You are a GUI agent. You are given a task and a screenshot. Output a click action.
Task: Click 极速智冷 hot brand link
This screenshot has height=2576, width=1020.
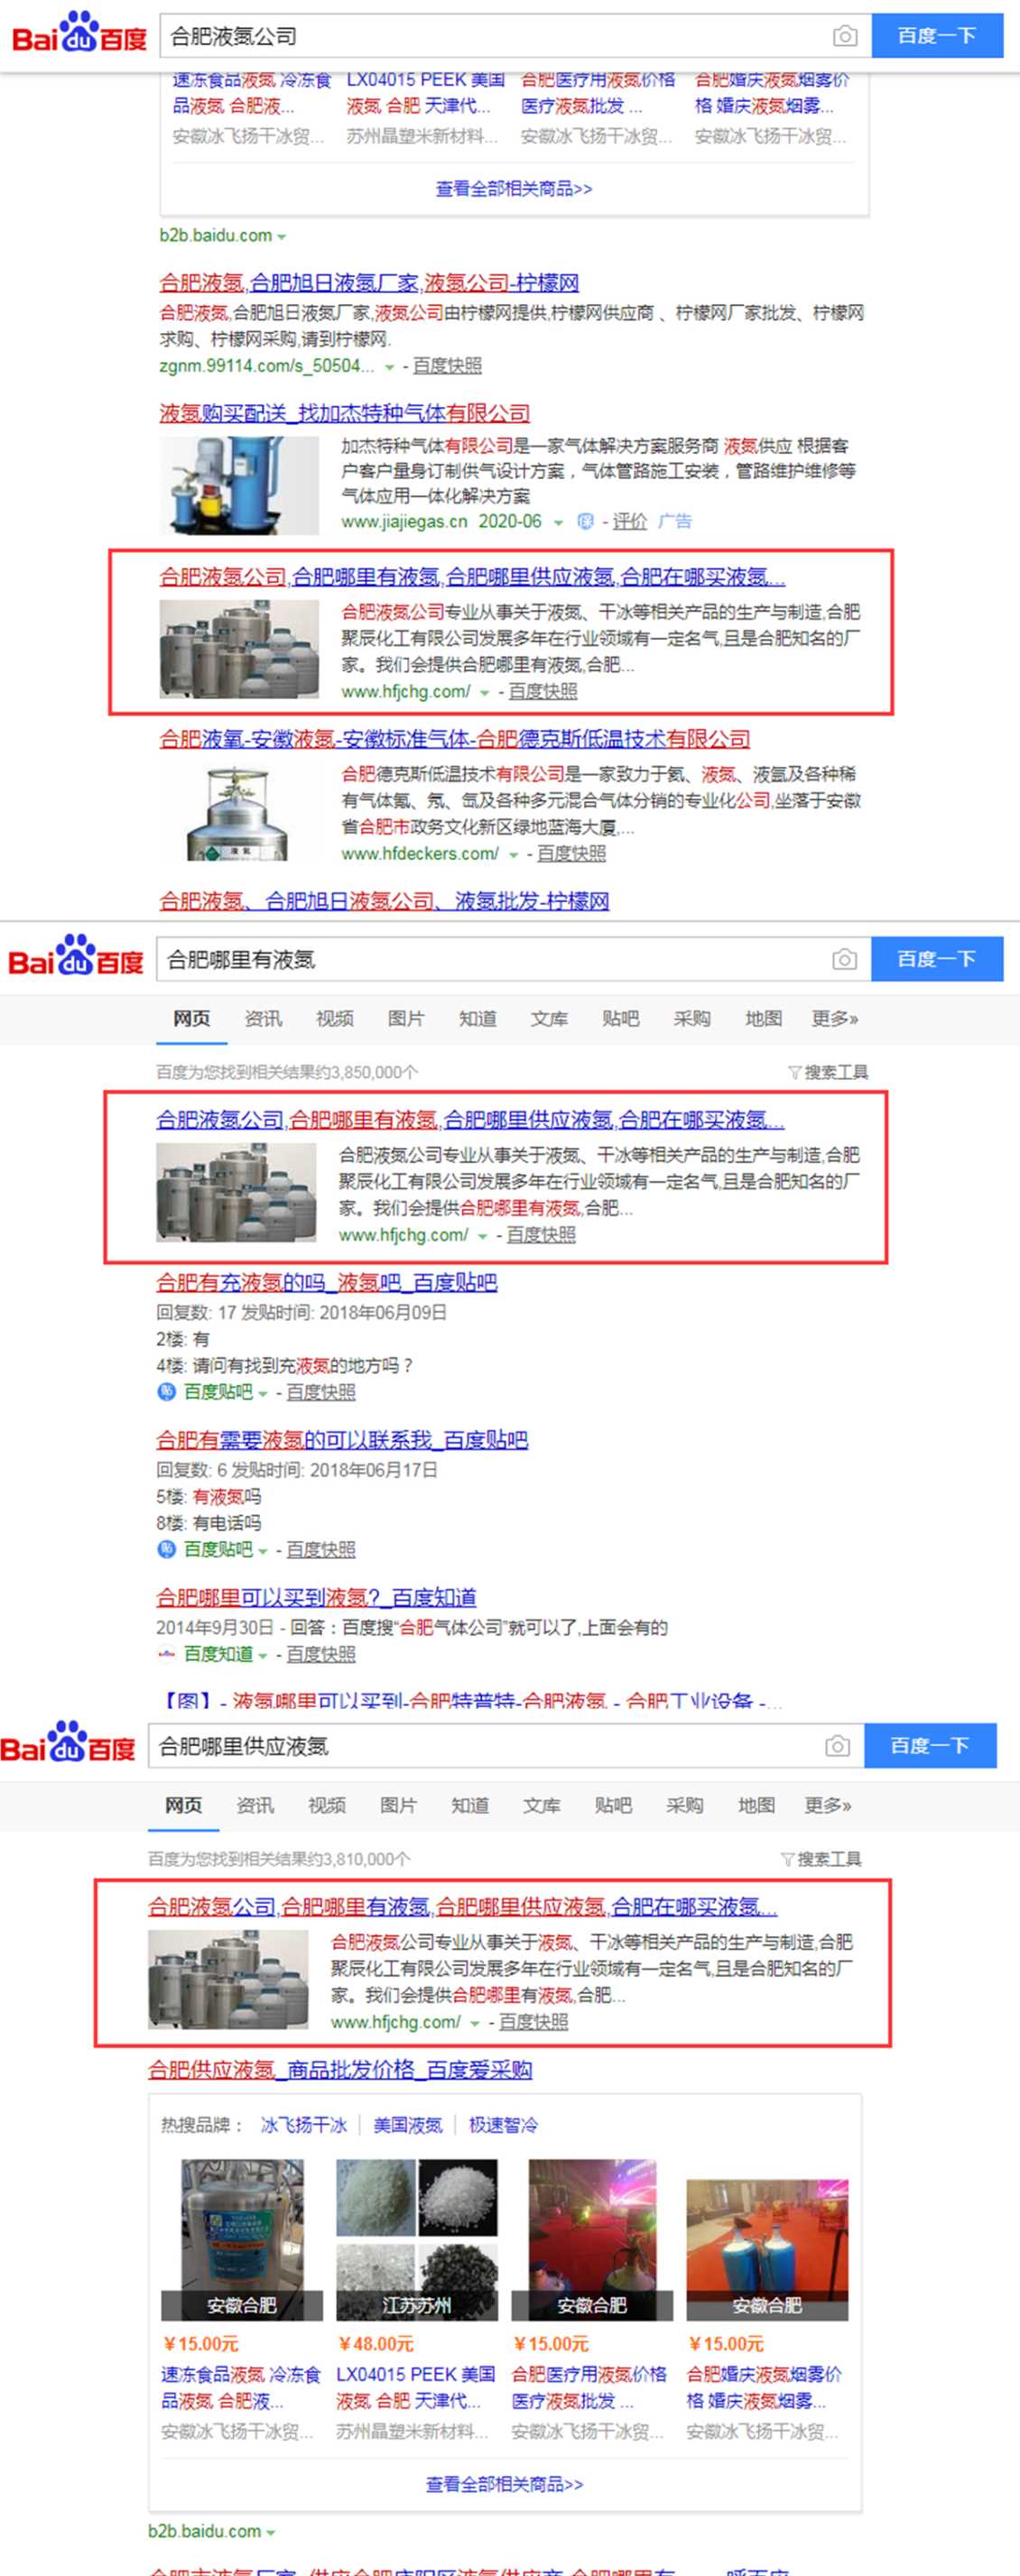point(503,2125)
